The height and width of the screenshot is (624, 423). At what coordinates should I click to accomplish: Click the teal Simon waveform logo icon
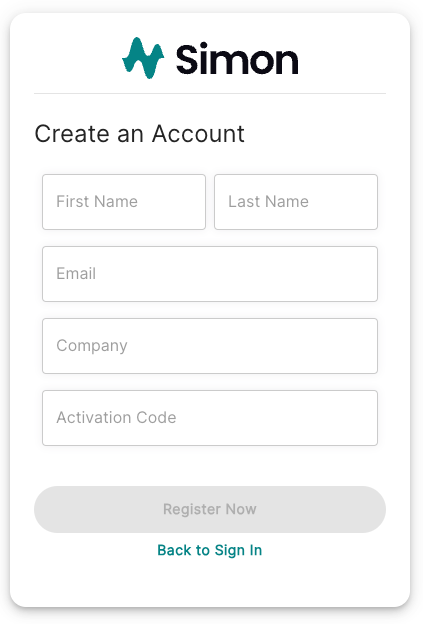point(143,58)
